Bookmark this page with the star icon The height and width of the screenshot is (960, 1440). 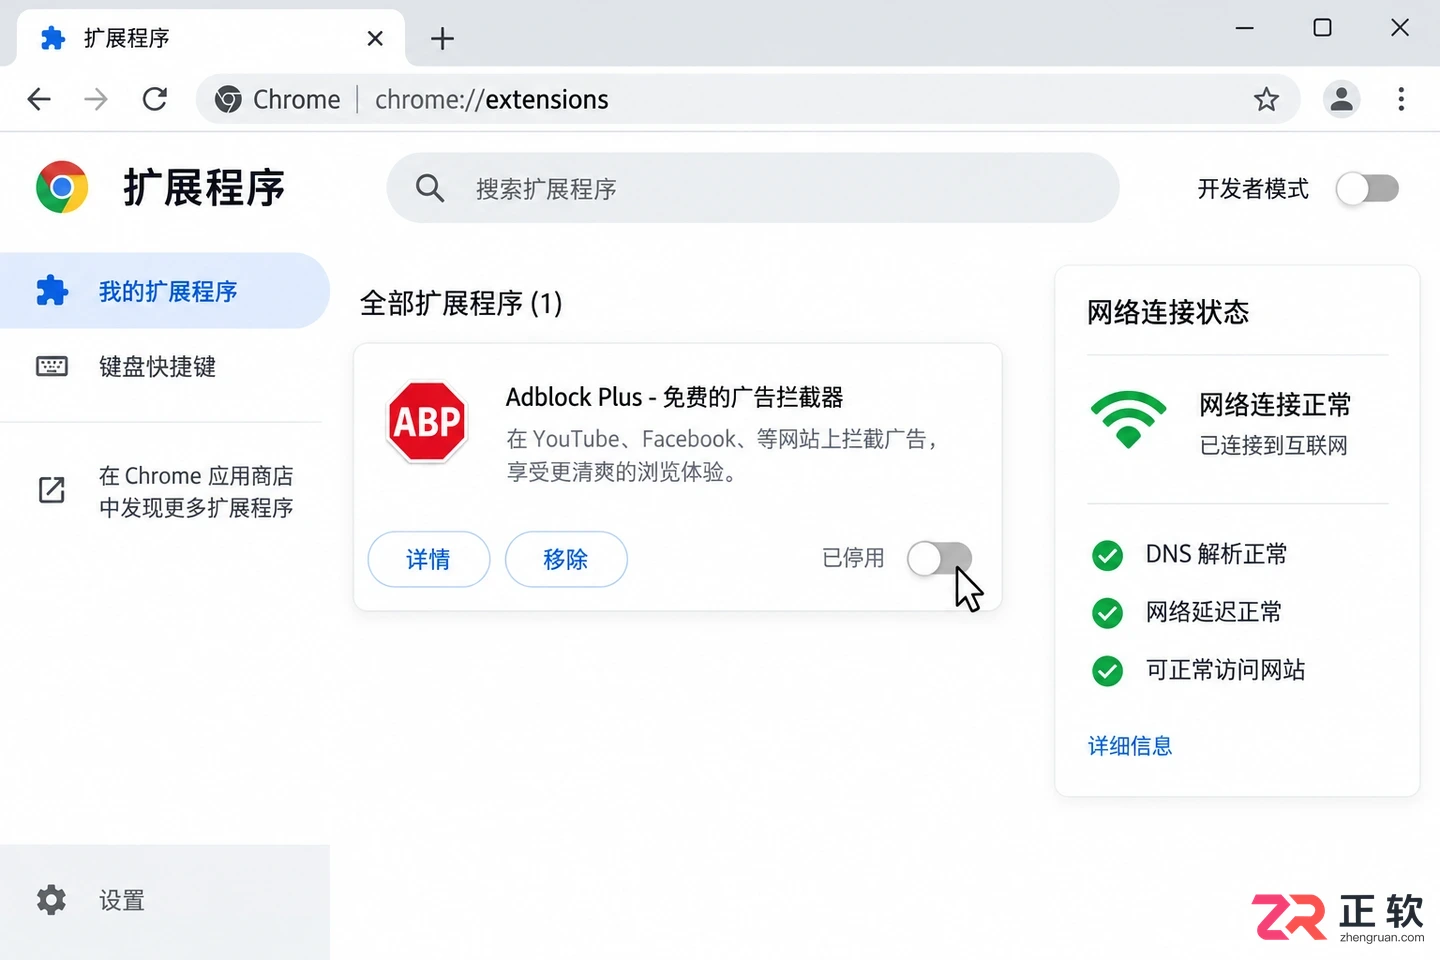point(1266,99)
